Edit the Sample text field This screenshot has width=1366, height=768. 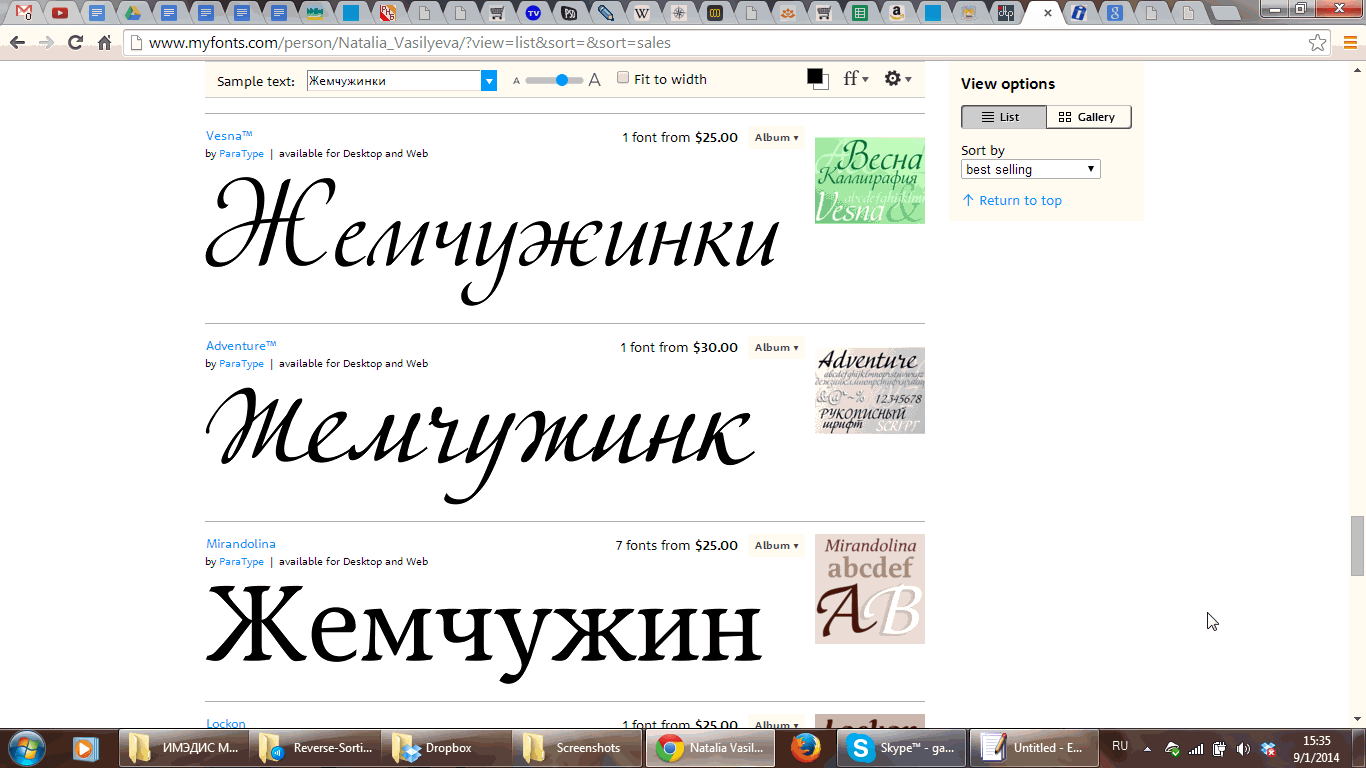394,81
